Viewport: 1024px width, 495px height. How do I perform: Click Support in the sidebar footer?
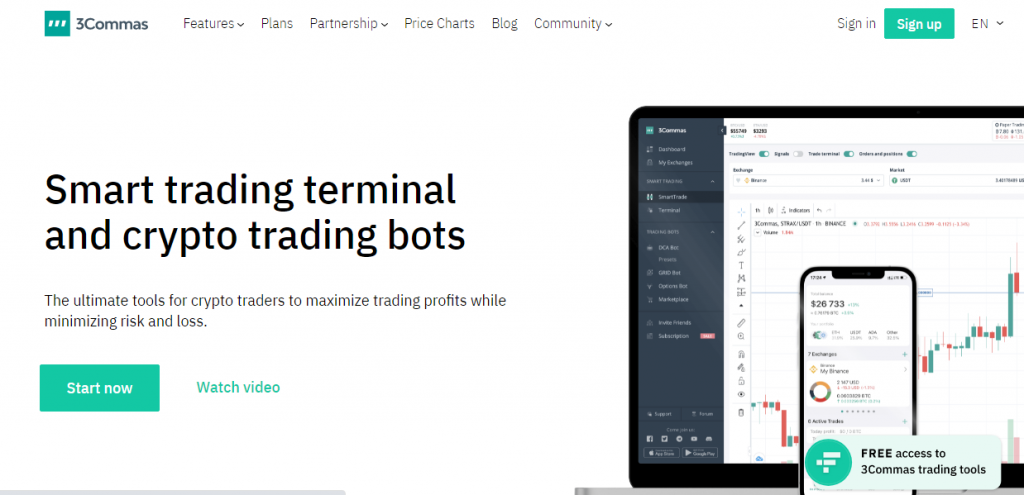pyautogui.click(x=659, y=414)
